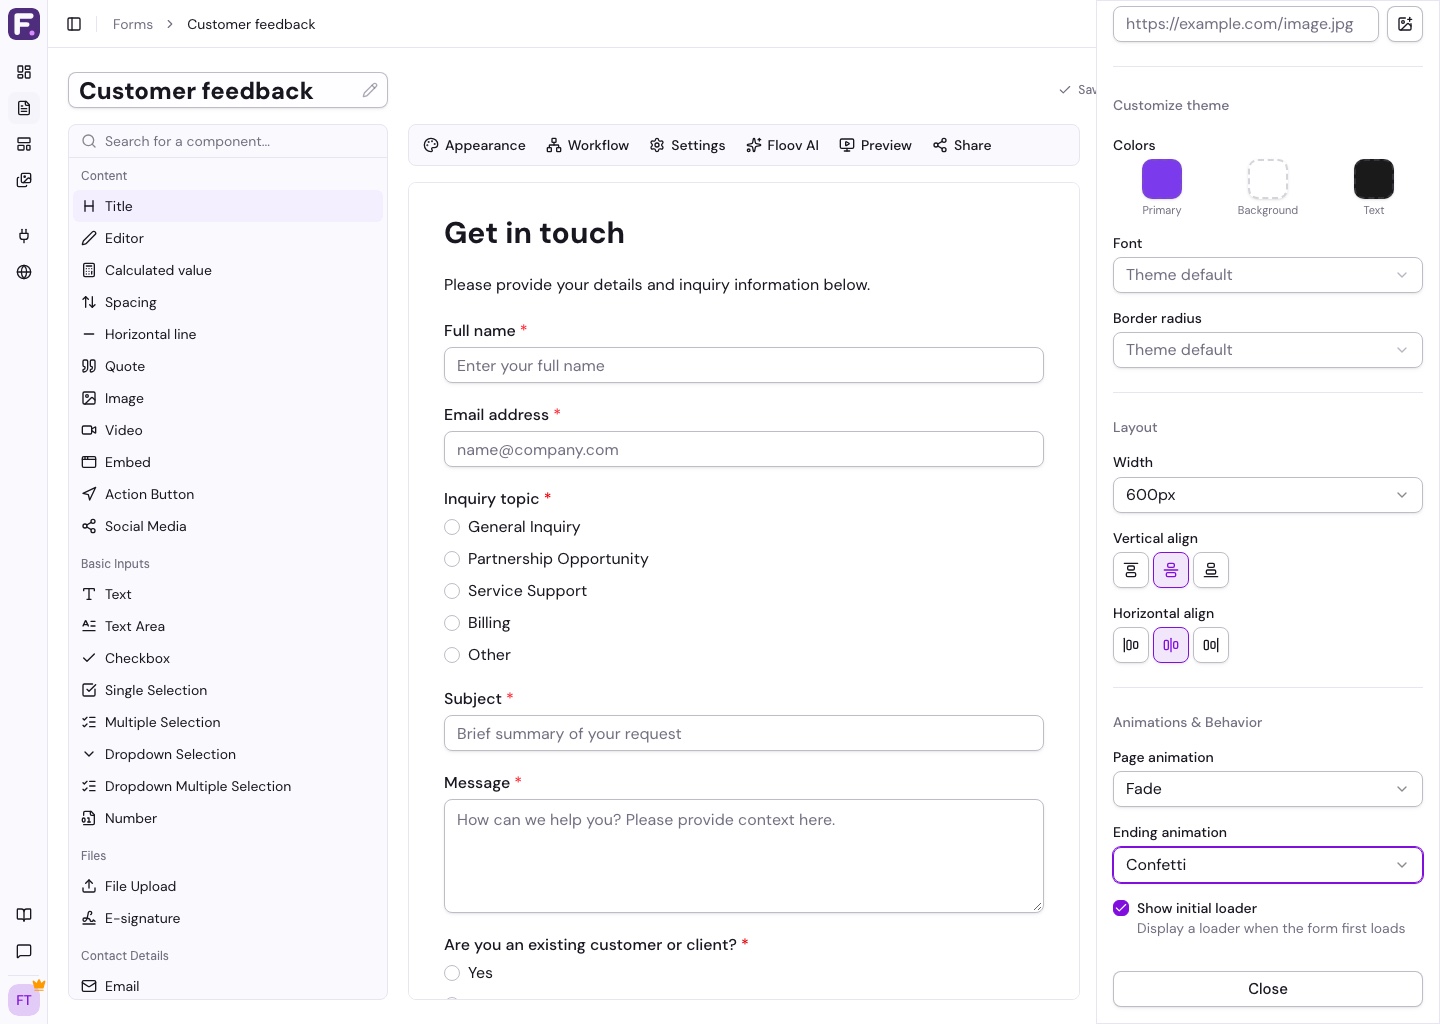Screen dimensions: 1440x1024
Task: Pick the Text black color swatch
Action: 1374,179
